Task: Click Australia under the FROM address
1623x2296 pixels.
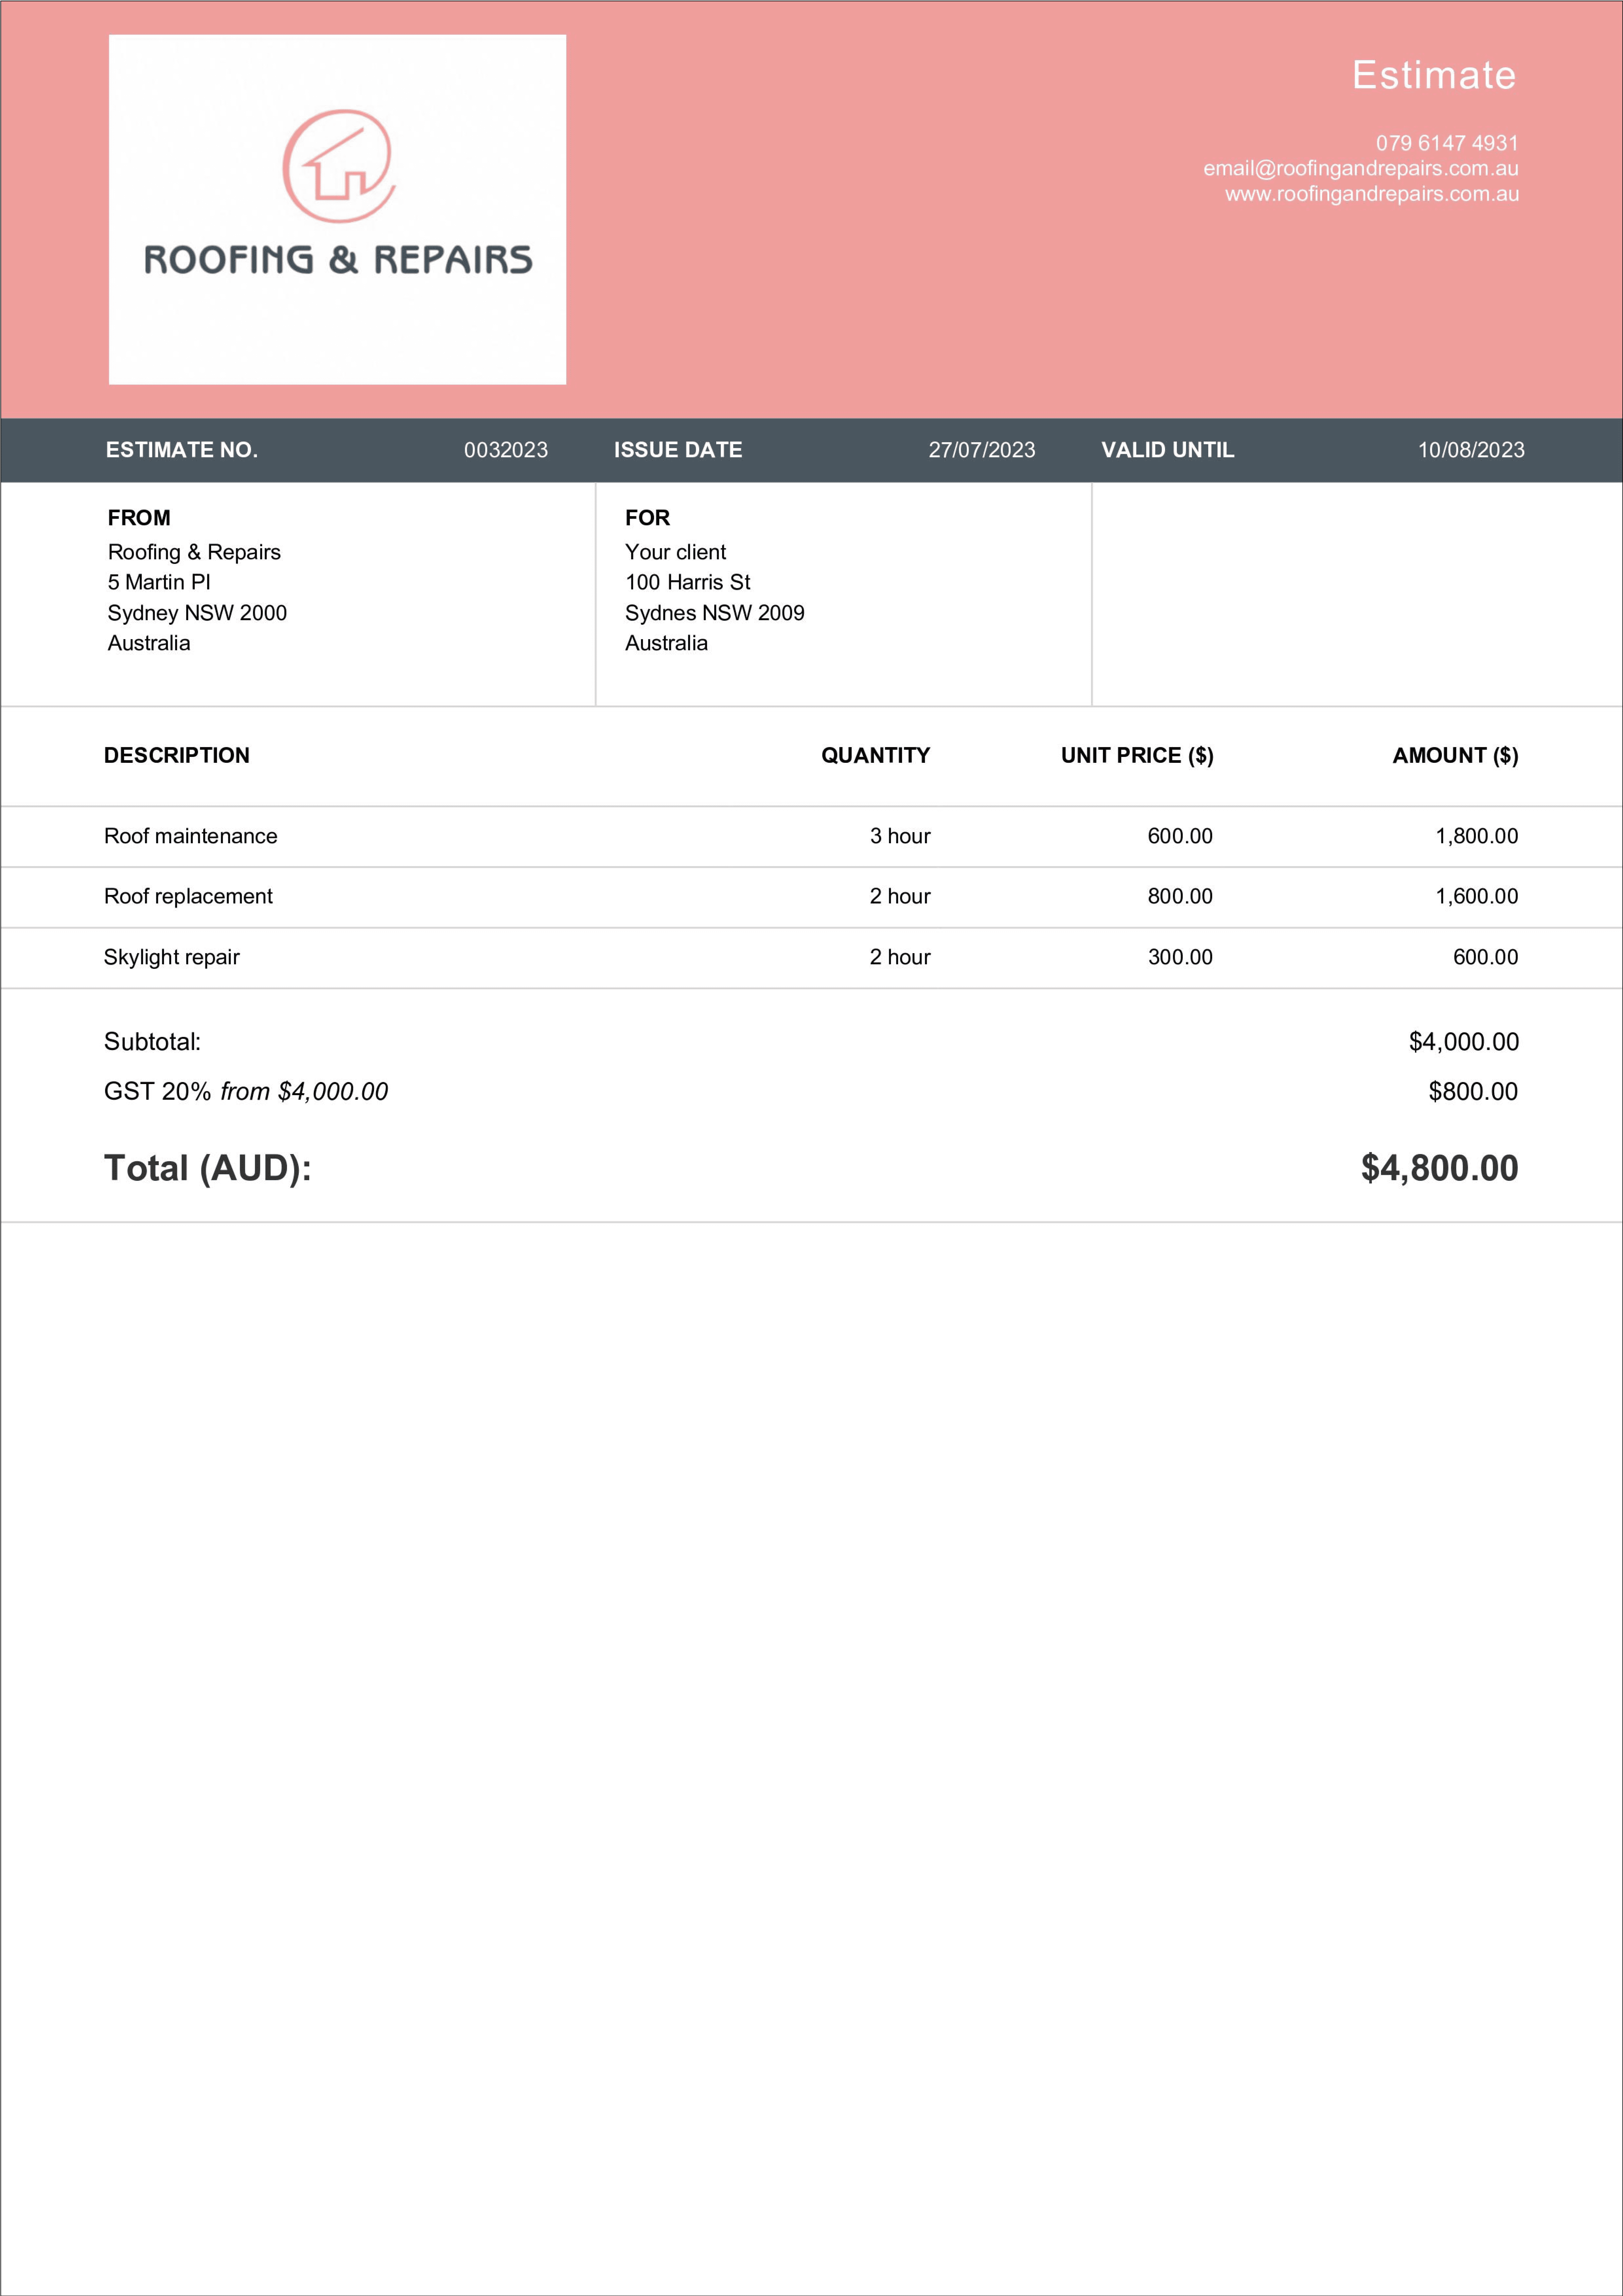Action: [149, 643]
